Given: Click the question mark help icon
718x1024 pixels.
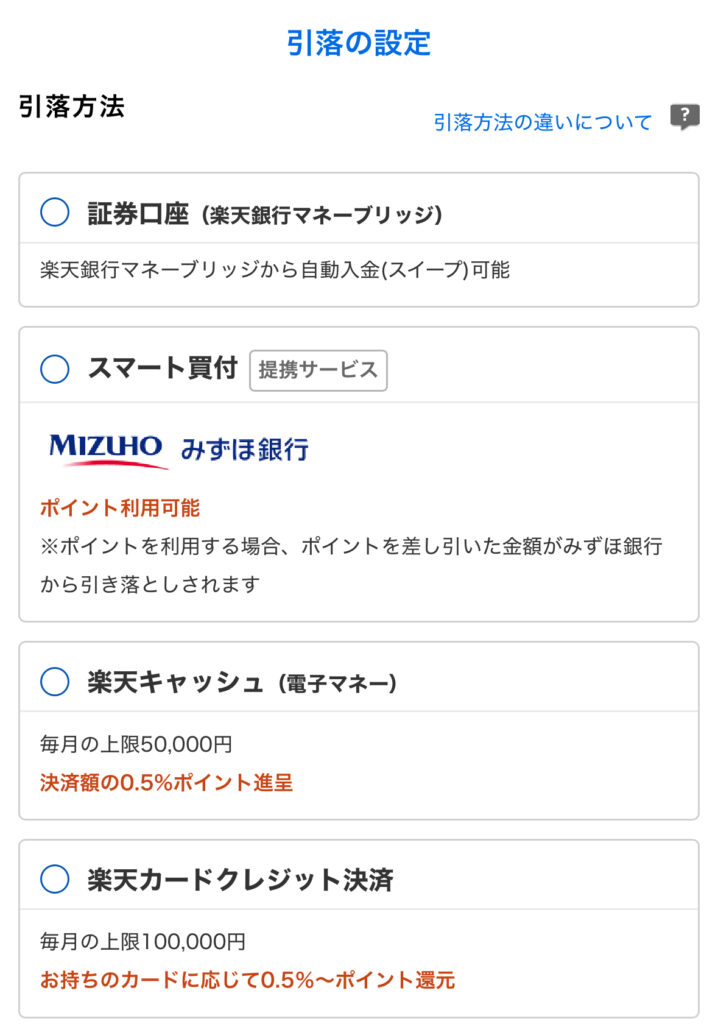Looking at the screenshot, I should (684, 118).
